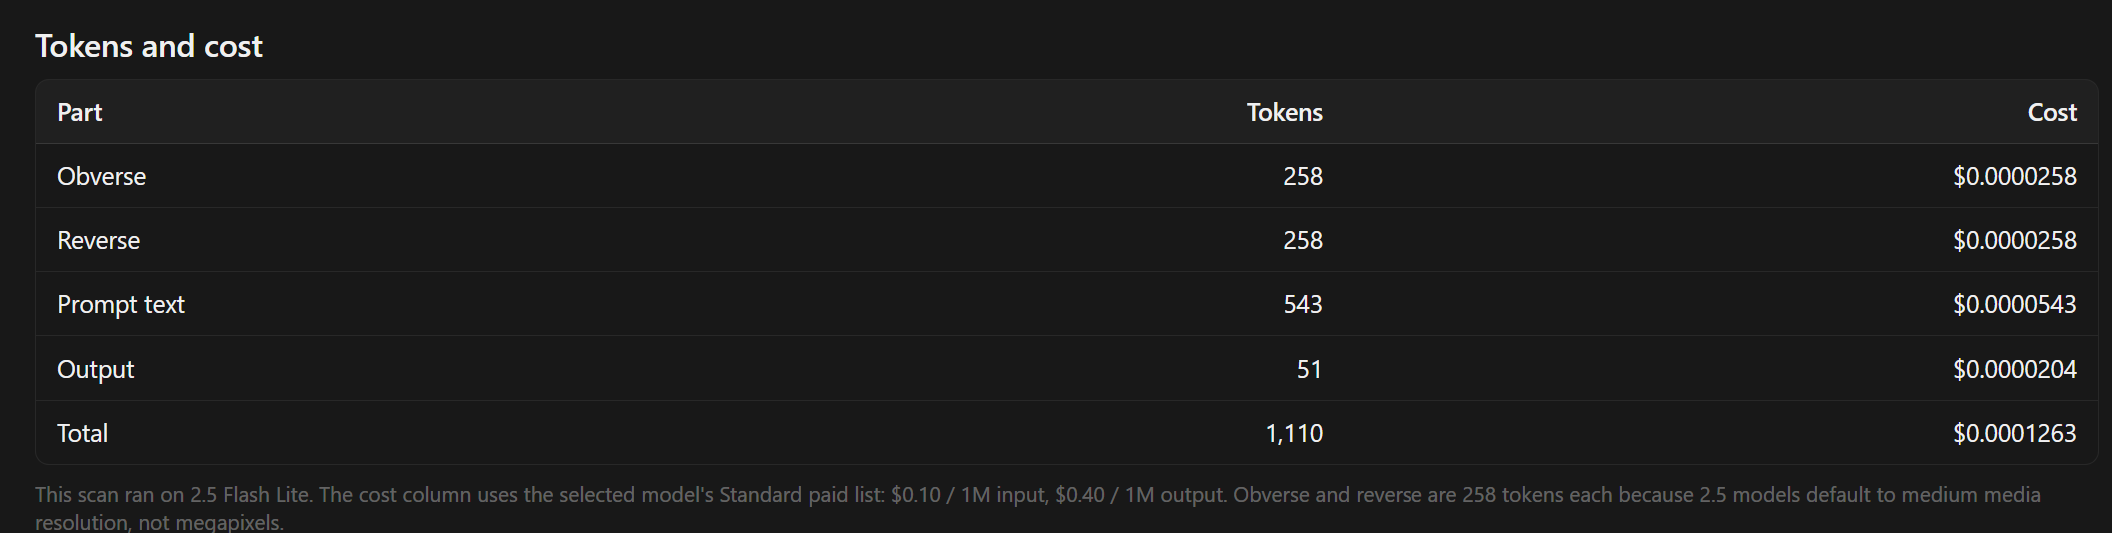
Task: Click the Cost column header
Action: click(x=2052, y=112)
